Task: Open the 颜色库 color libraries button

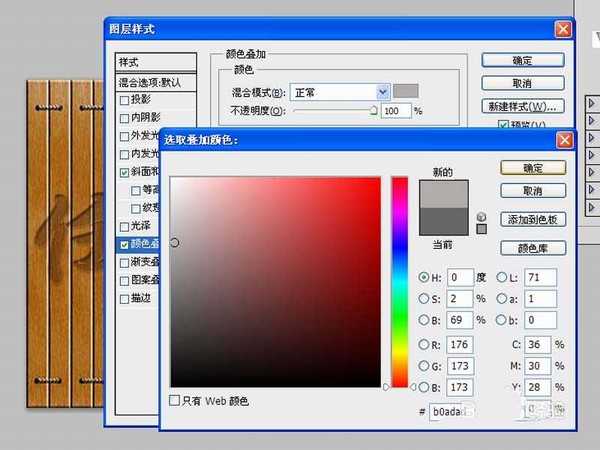Action: [x=534, y=248]
